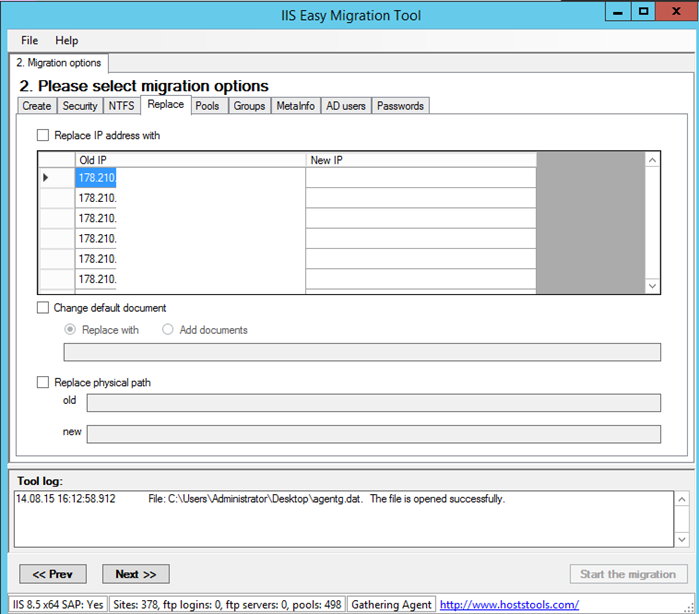
Task: Switch to the NTFS tab
Action: click(121, 106)
